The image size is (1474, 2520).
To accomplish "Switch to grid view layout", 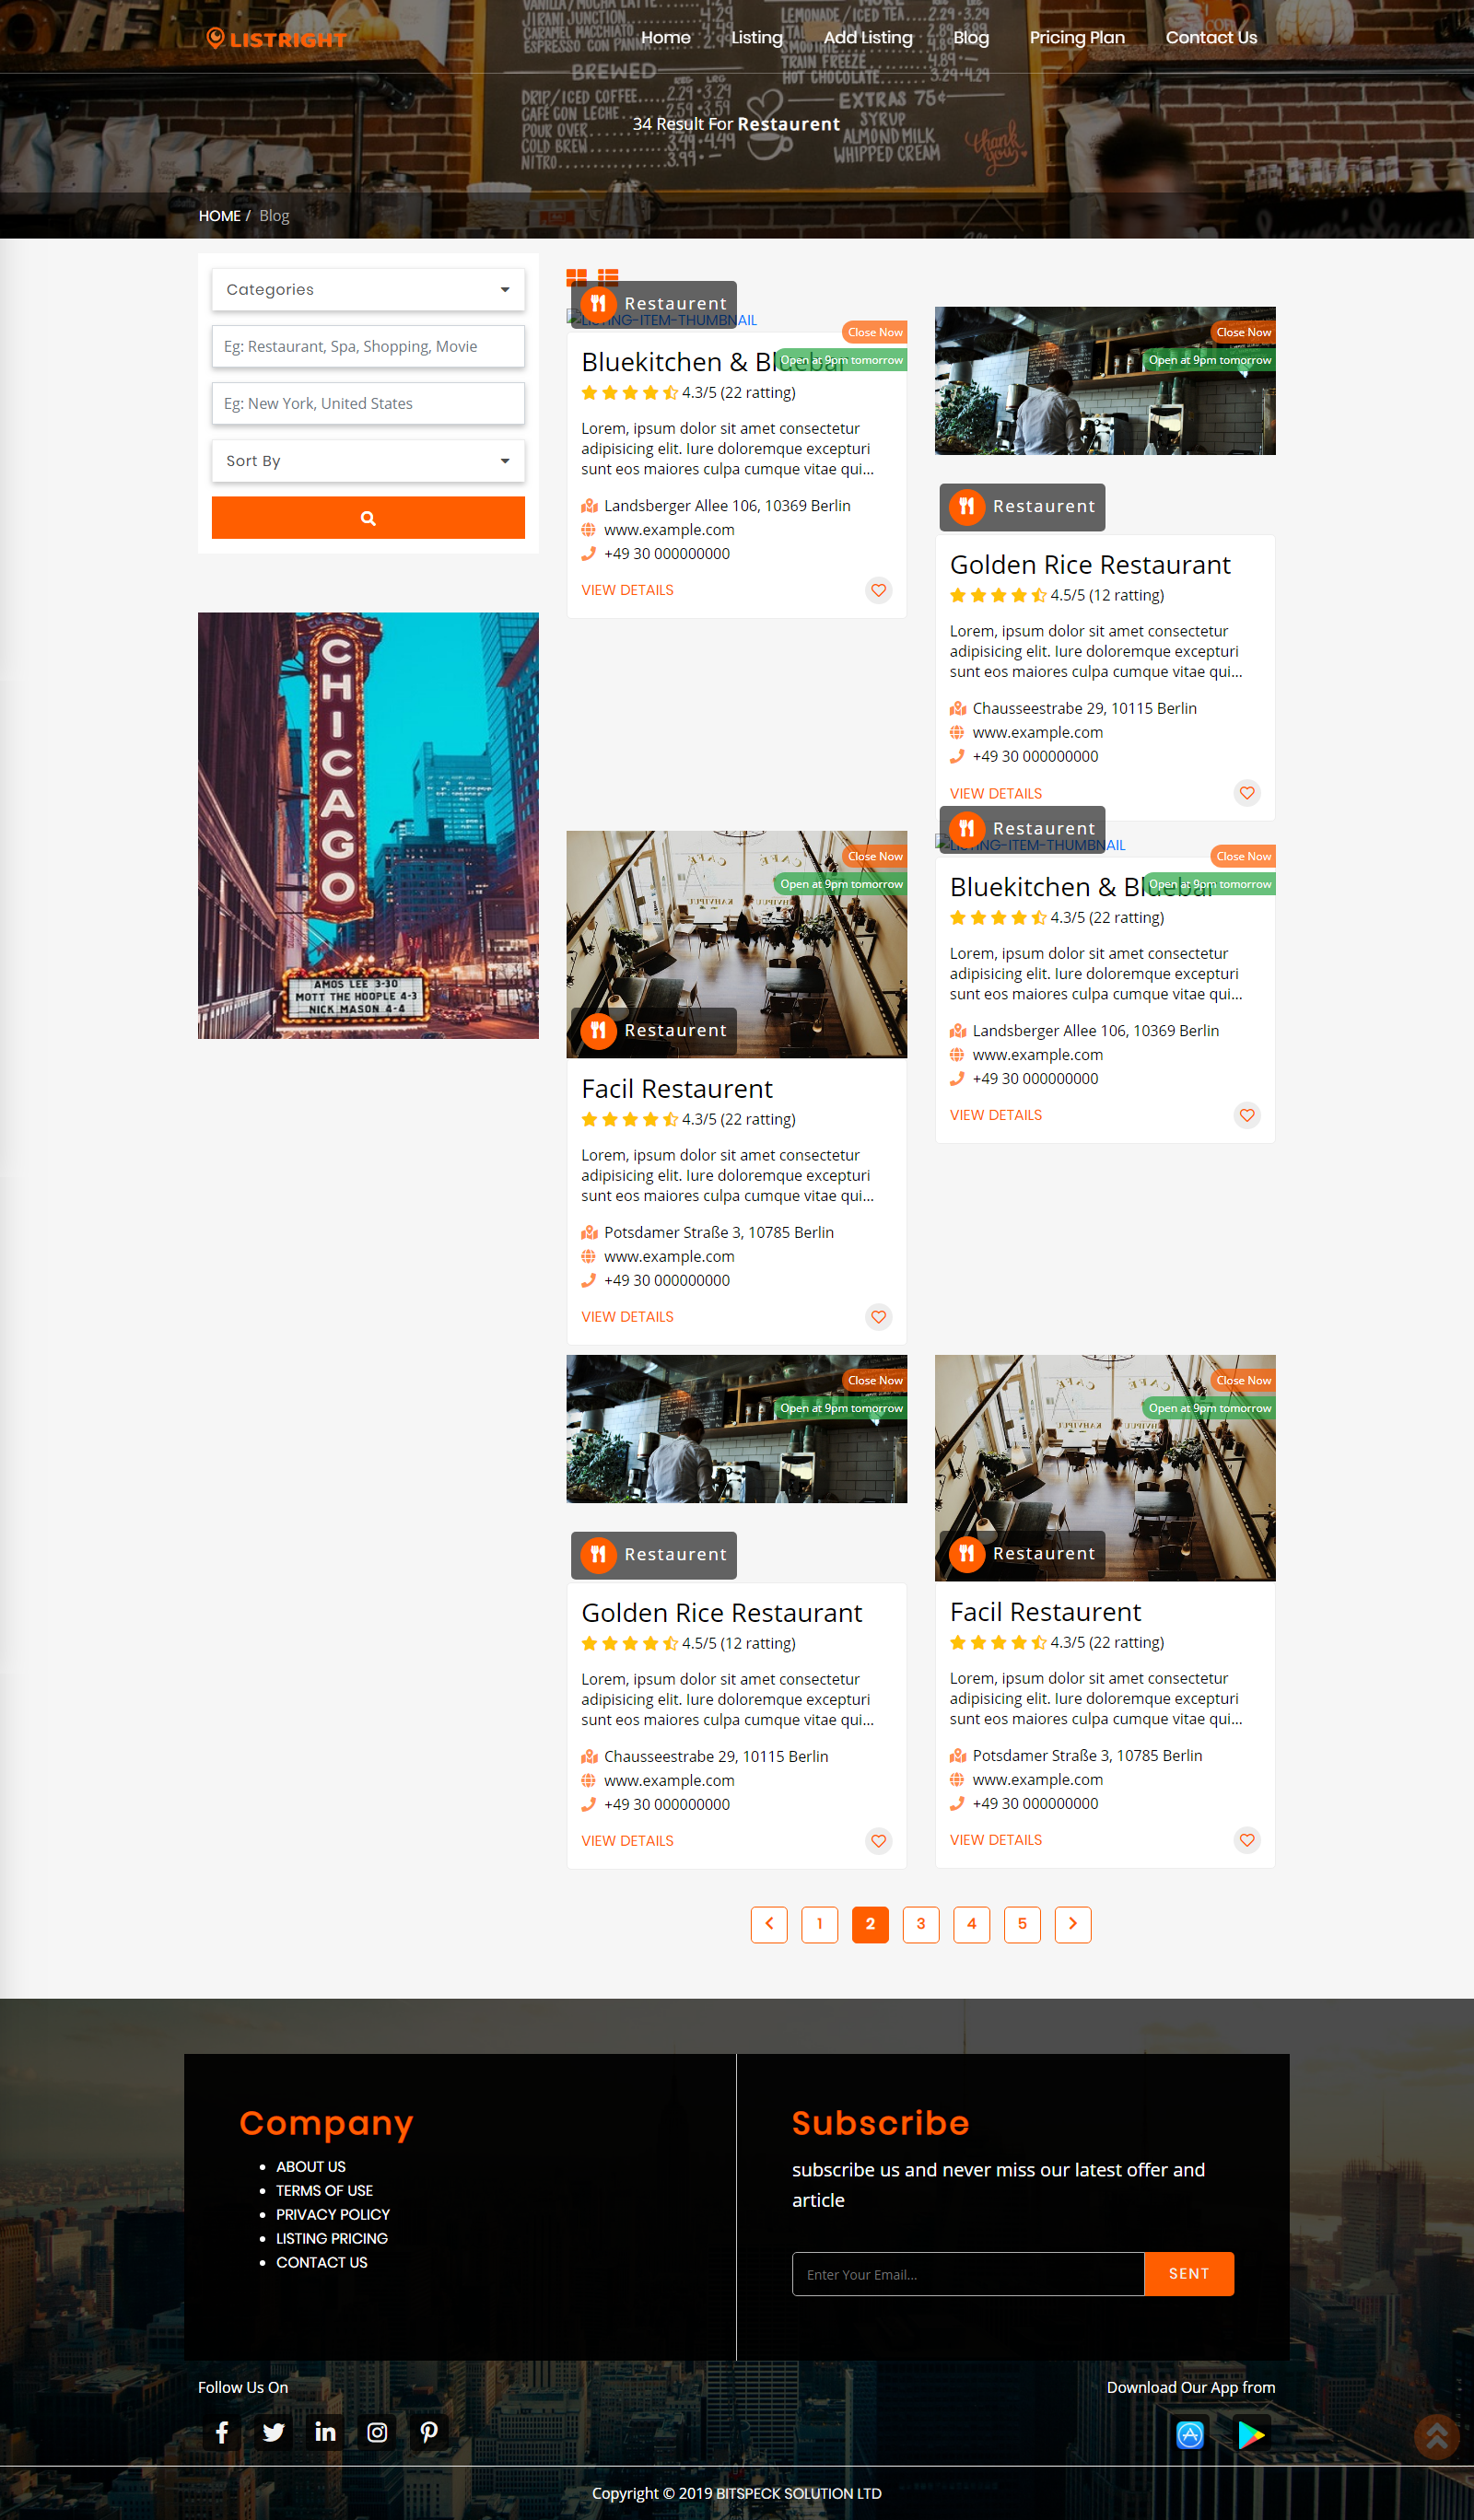I will 576,277.
